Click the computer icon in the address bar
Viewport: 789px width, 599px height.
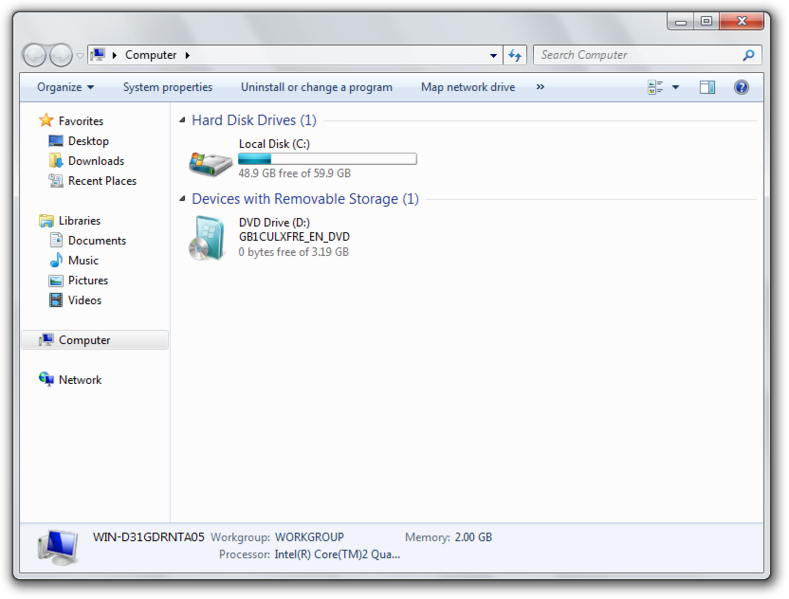pyautogui.click(x=99, y=54)
